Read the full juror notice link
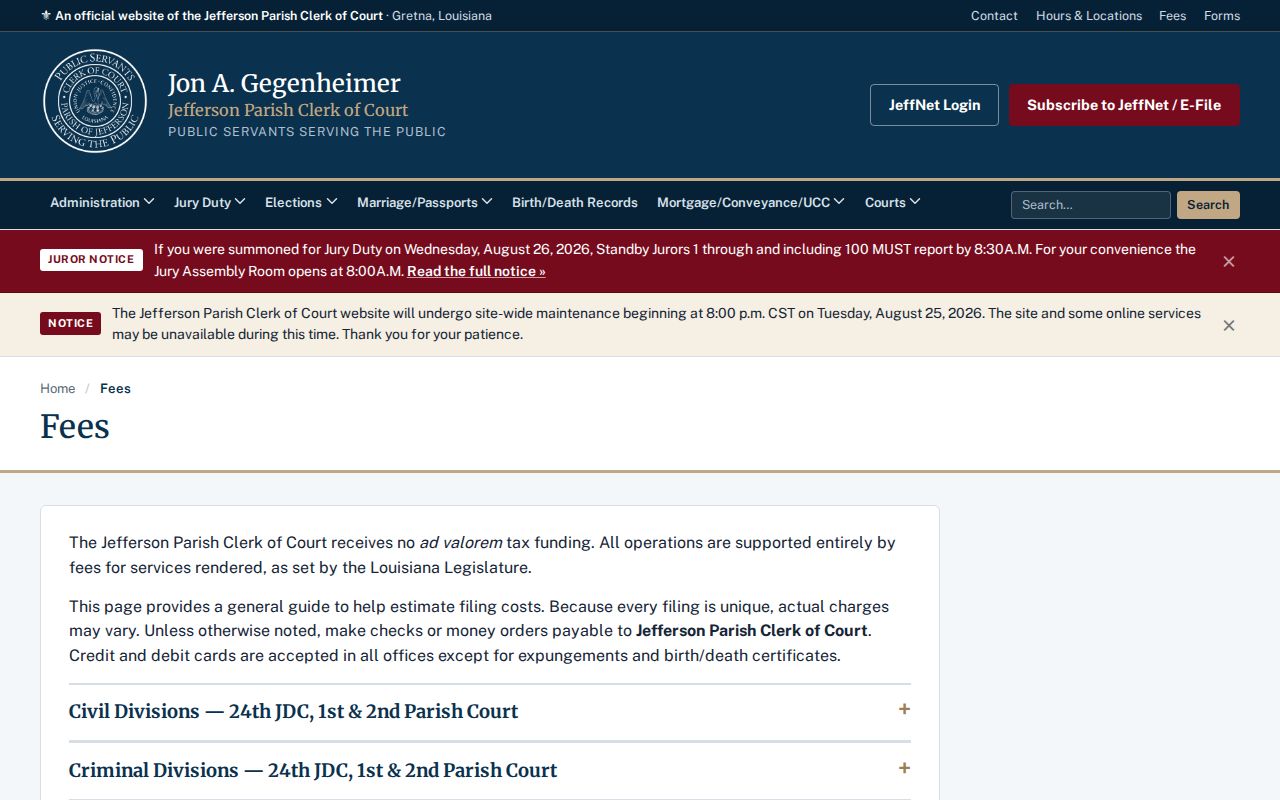 (476, 271)
